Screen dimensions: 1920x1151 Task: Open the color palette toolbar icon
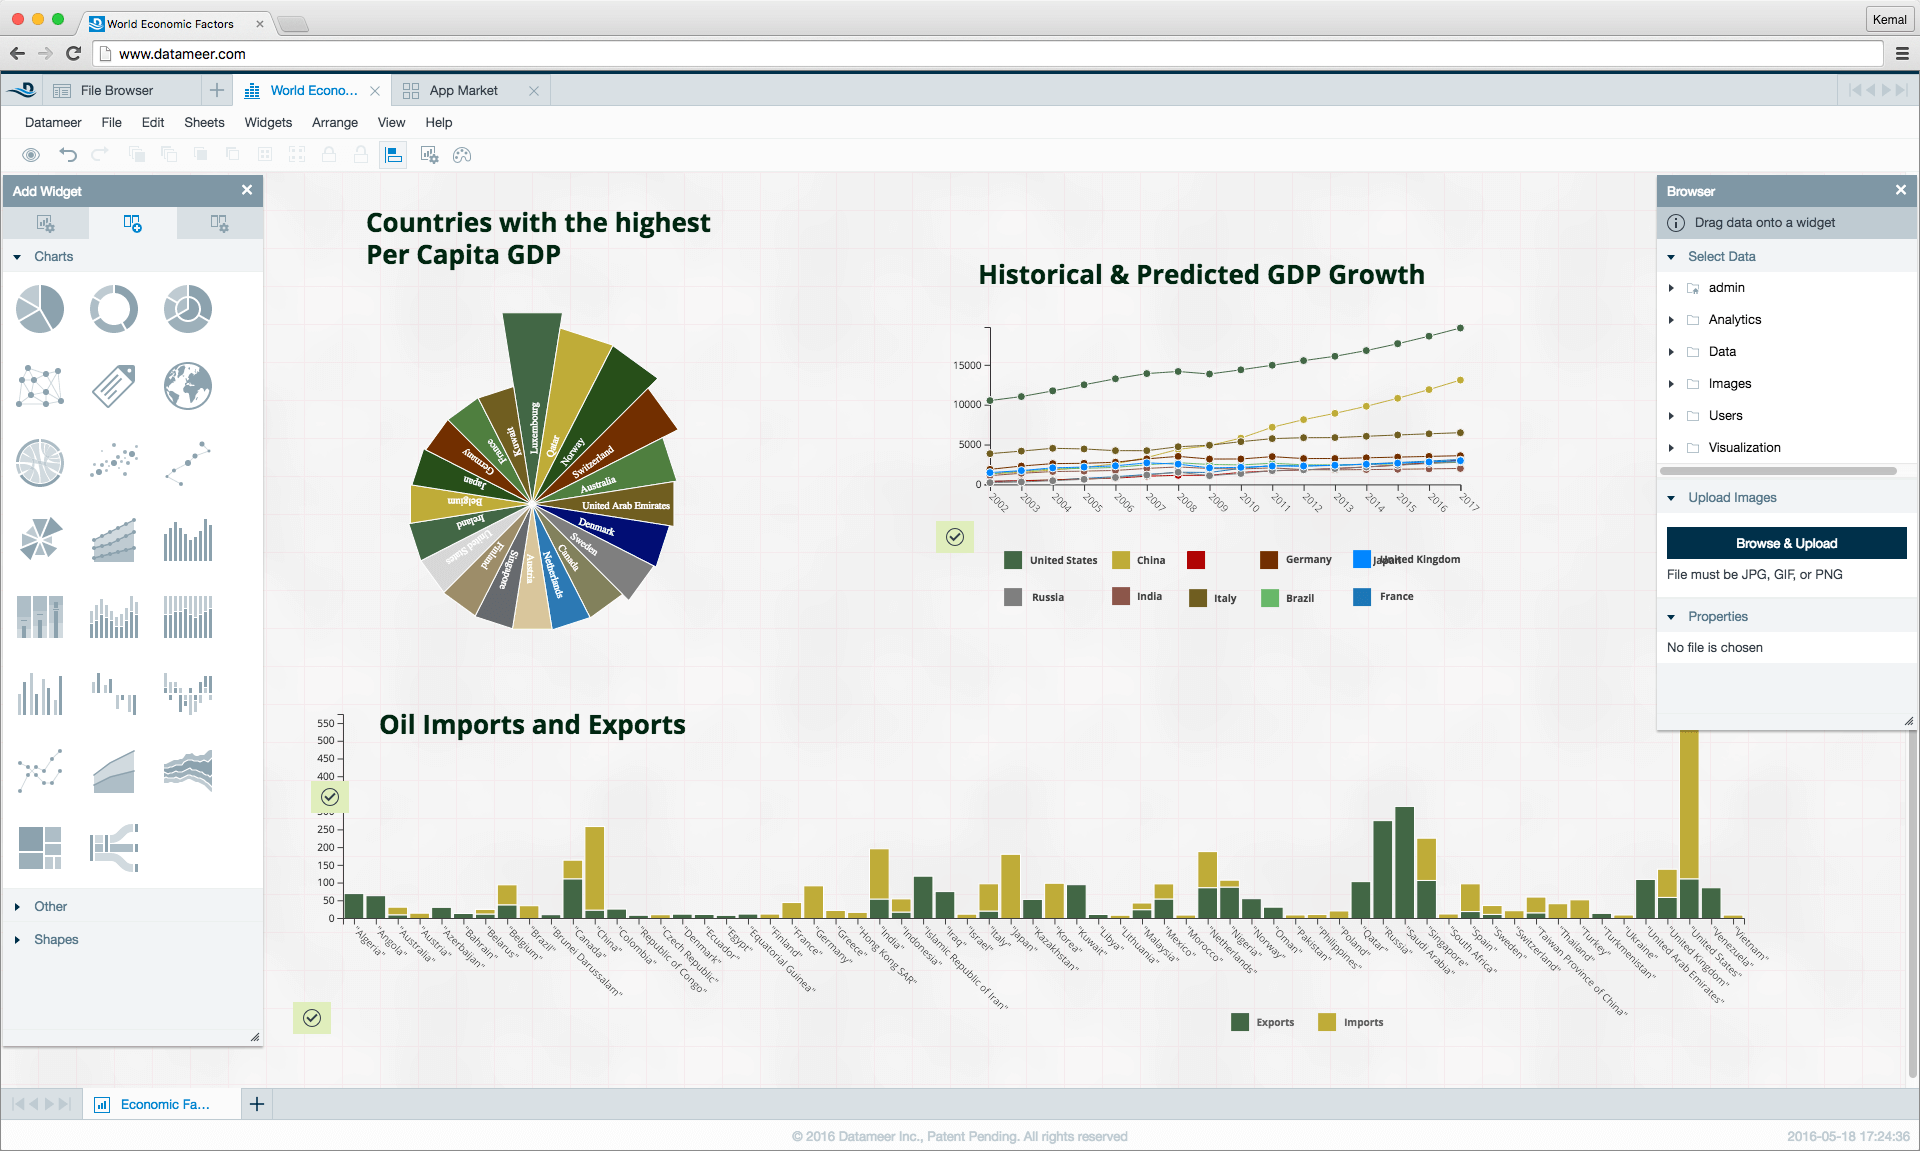462,155
